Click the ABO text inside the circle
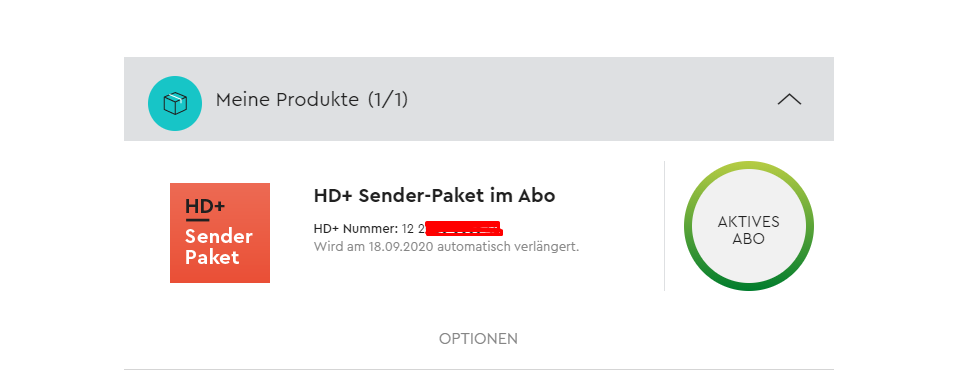The image size is (974, 375). (749, 239)
